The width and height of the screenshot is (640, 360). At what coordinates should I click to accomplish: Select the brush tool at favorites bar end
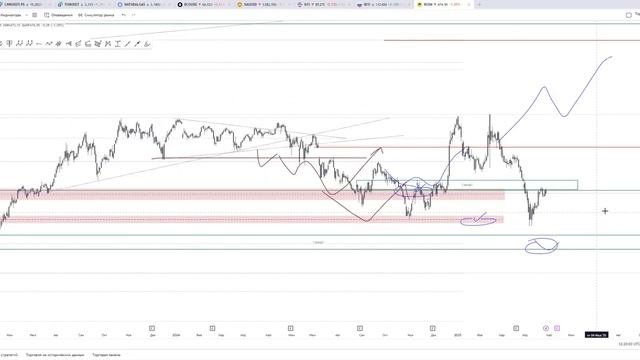[147, 43]
